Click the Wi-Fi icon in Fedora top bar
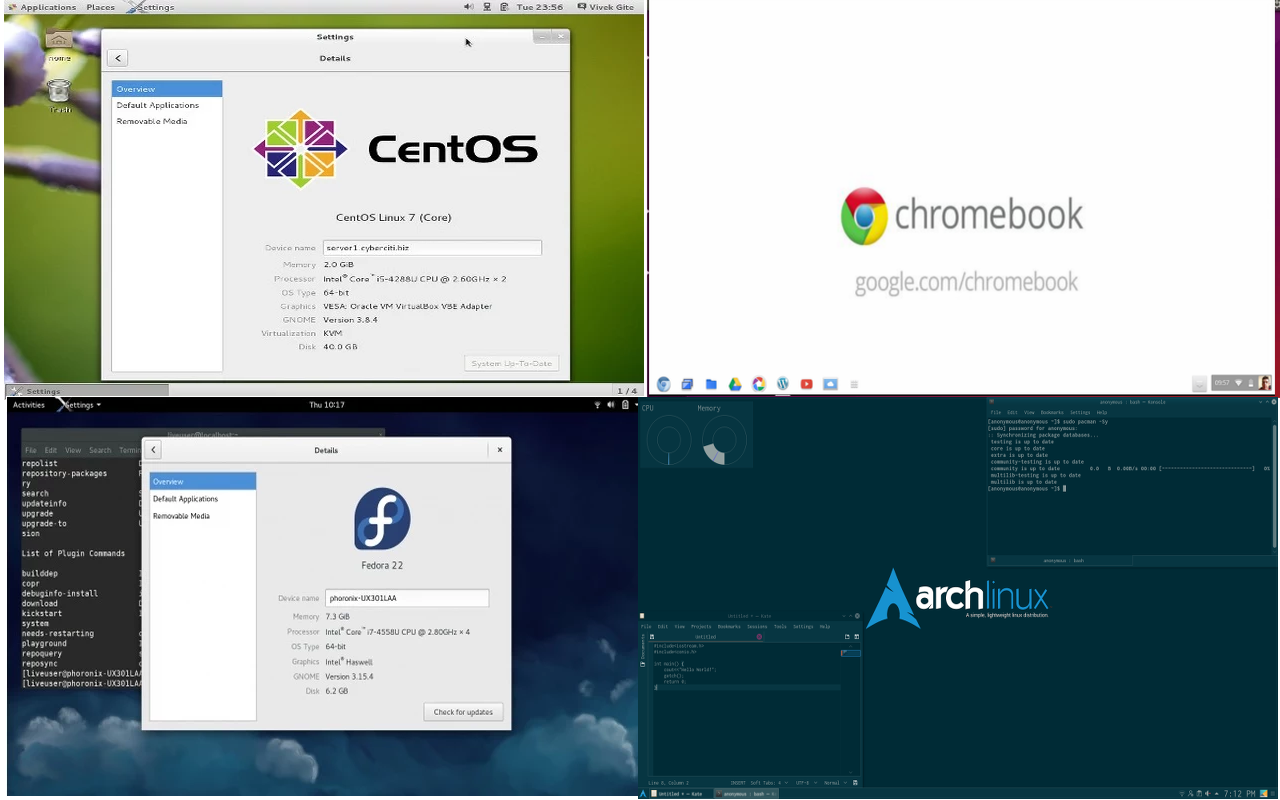The image size is (1280, 800). [598, 405]
